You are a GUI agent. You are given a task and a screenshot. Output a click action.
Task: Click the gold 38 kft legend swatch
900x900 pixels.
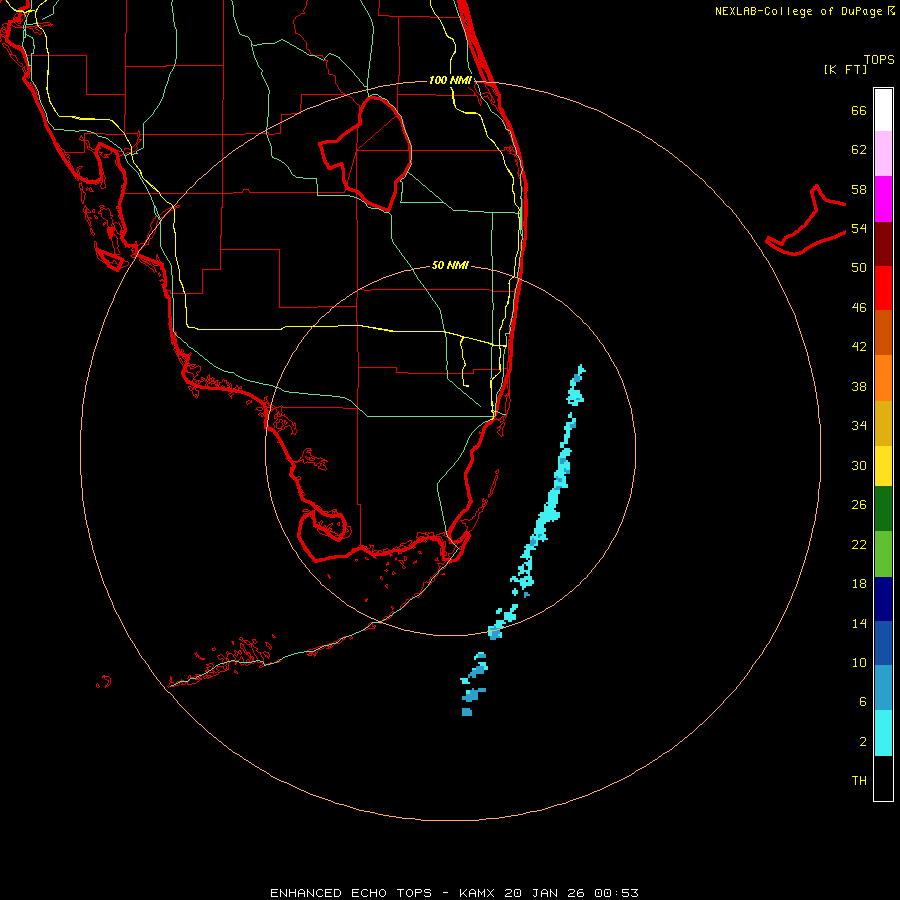coord(883,423)
